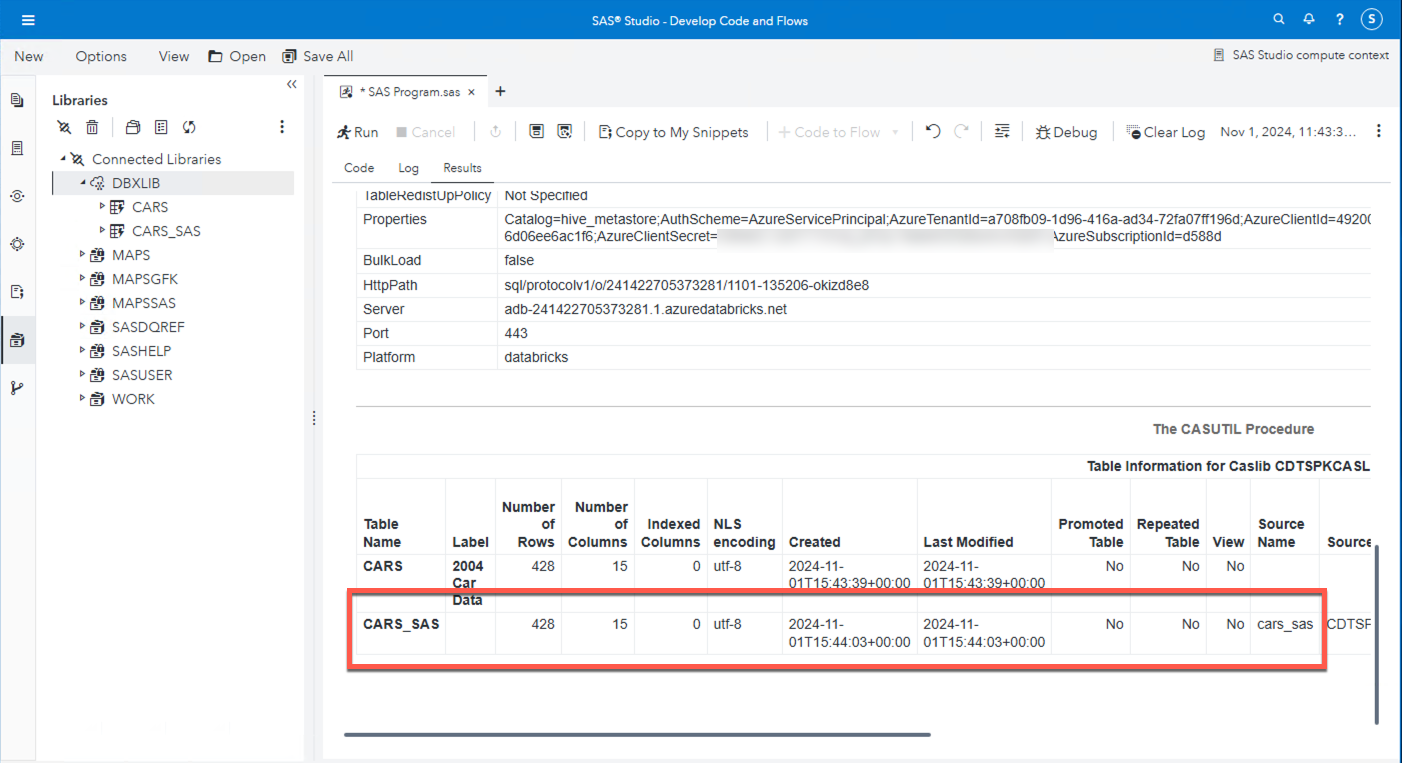Clear the log
This screenshot has height=763, width=1402.
(1164, 131)
